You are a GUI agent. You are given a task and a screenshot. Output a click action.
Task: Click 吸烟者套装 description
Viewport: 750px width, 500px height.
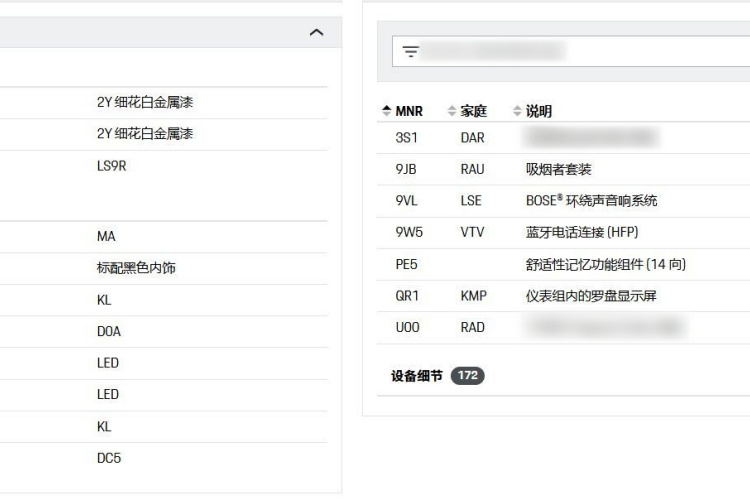pos(559,169)
